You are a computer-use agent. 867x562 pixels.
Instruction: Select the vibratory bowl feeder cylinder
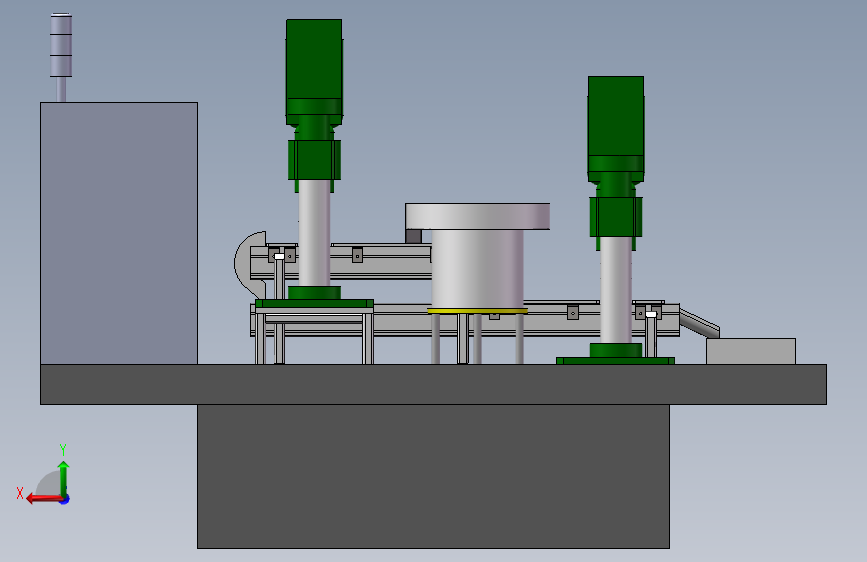[x=477, y=269]
